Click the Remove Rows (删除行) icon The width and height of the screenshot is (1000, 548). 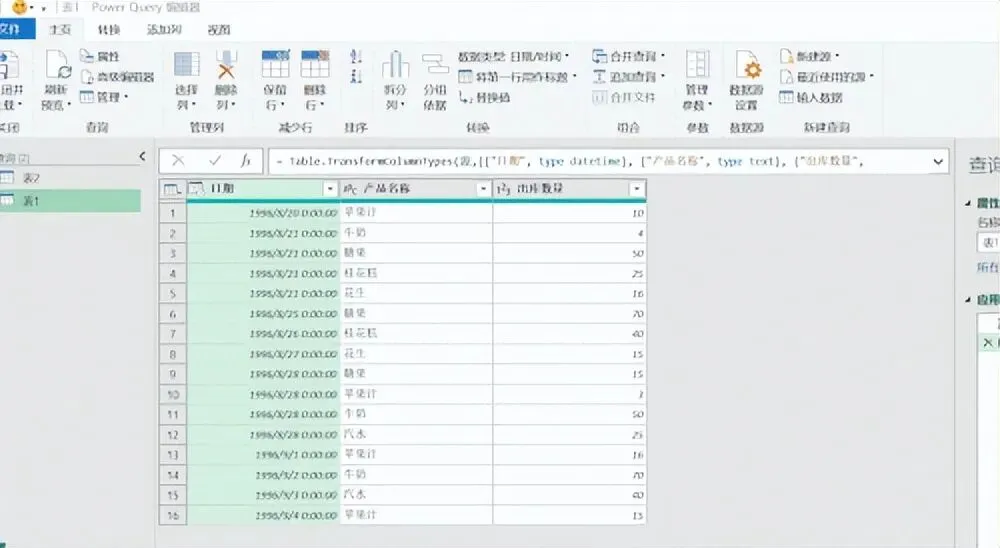point(315,64)
